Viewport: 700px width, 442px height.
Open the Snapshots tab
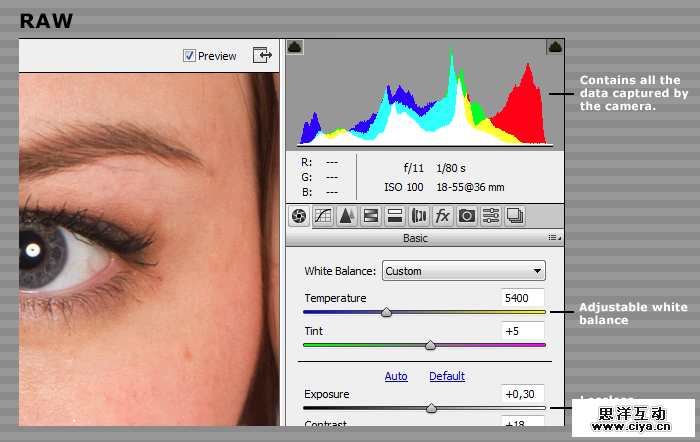pos(514,216)
